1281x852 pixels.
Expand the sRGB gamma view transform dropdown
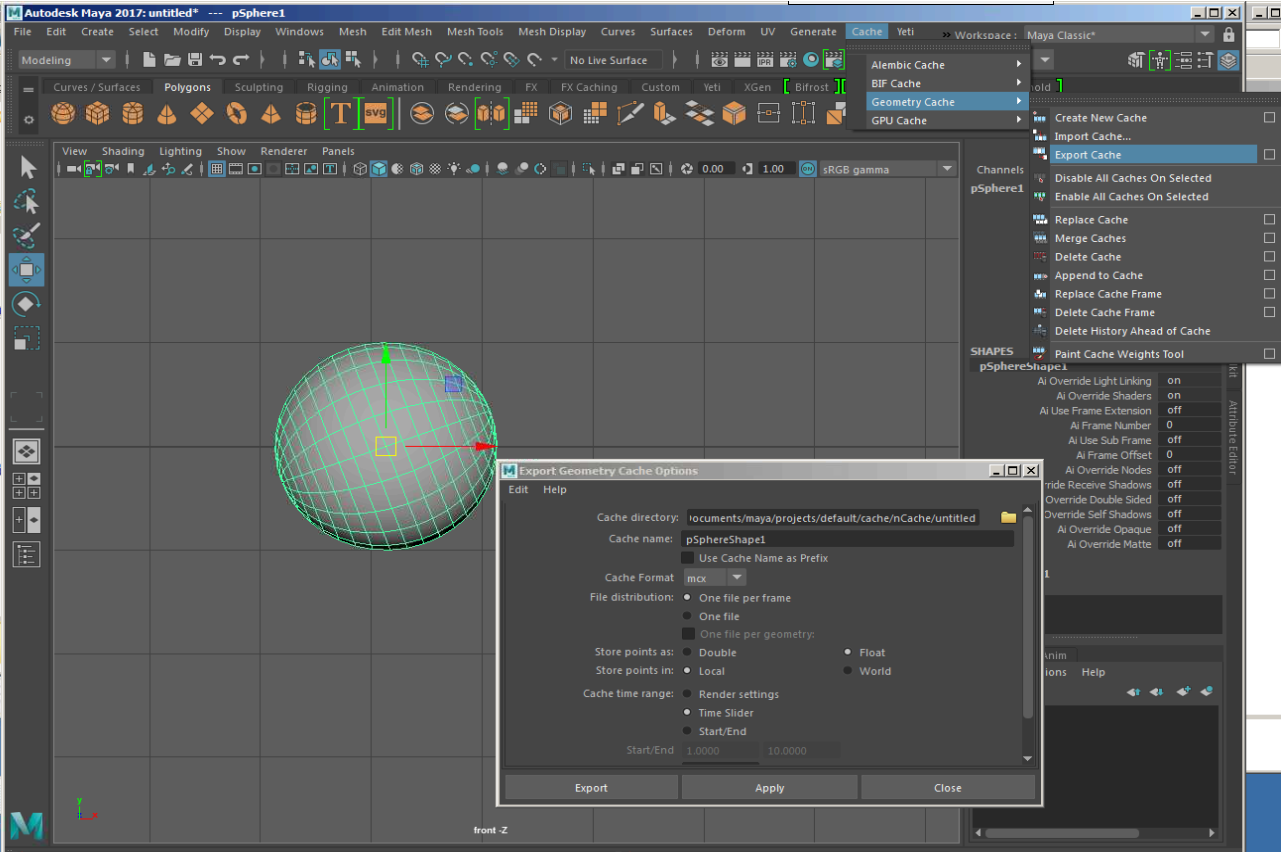946,169
